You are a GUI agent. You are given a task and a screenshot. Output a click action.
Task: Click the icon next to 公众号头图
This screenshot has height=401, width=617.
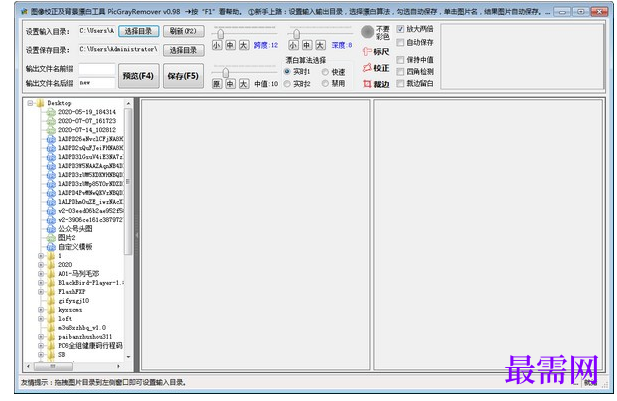[51, 229]
